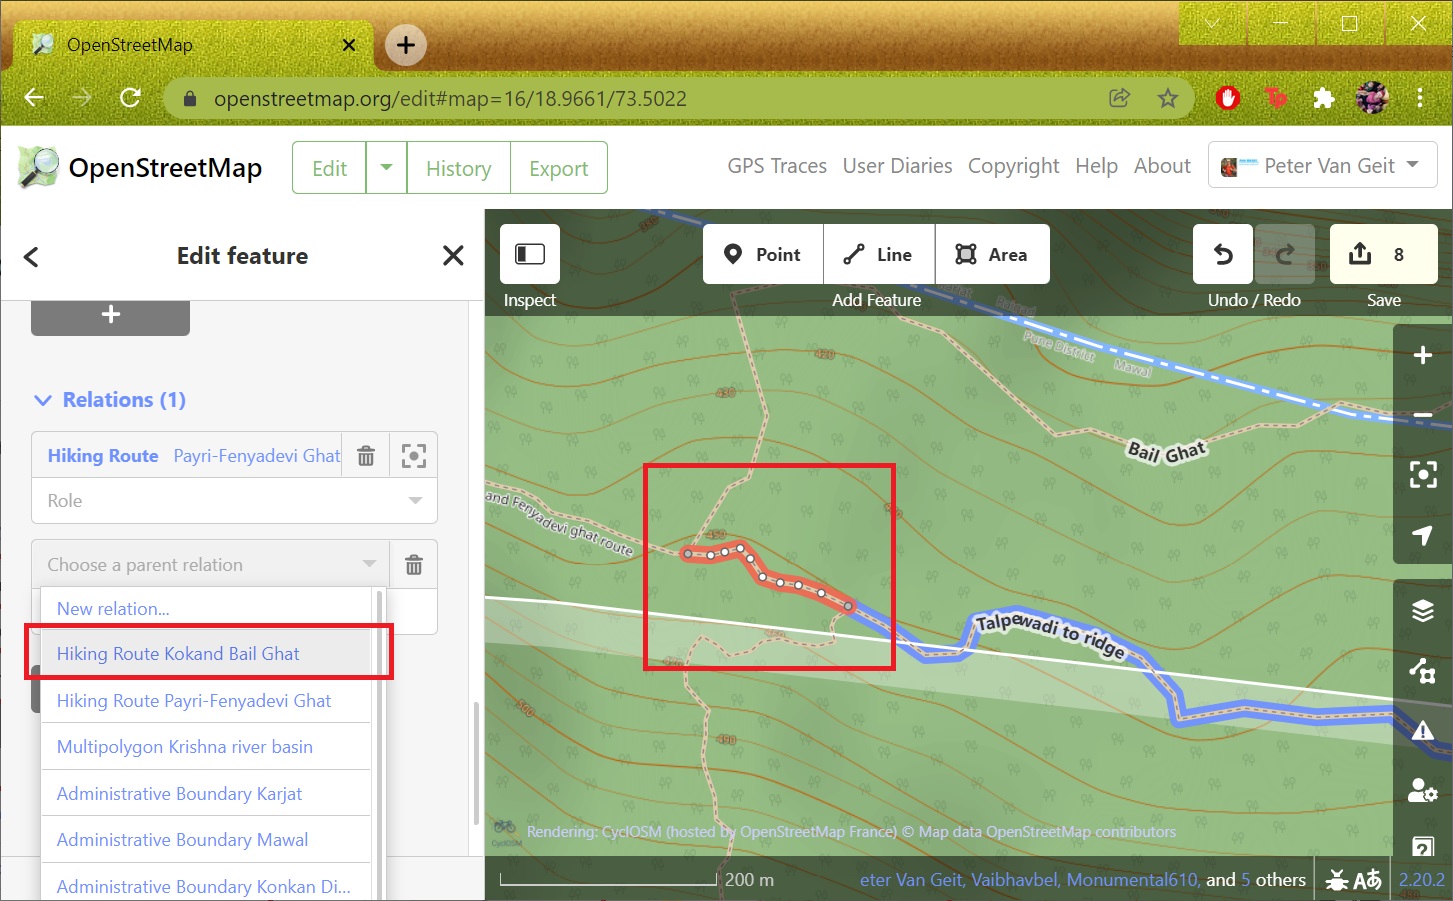Image resolution: width=1453 pixels, height=901 pixels.
Task: Share this page from address bar
Action: coord(1119,98)
